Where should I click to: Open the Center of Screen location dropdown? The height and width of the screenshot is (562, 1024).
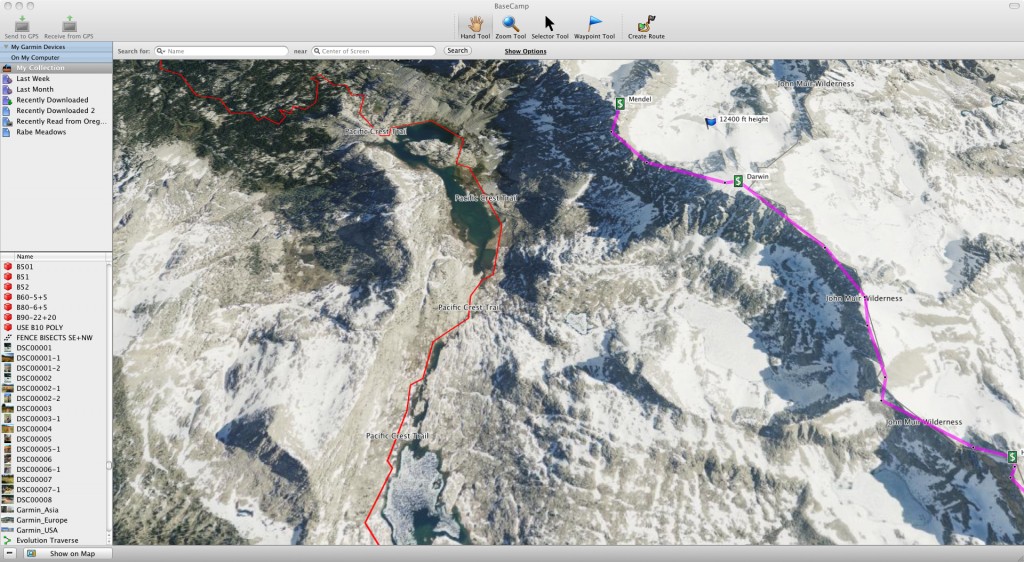point(317,50)
